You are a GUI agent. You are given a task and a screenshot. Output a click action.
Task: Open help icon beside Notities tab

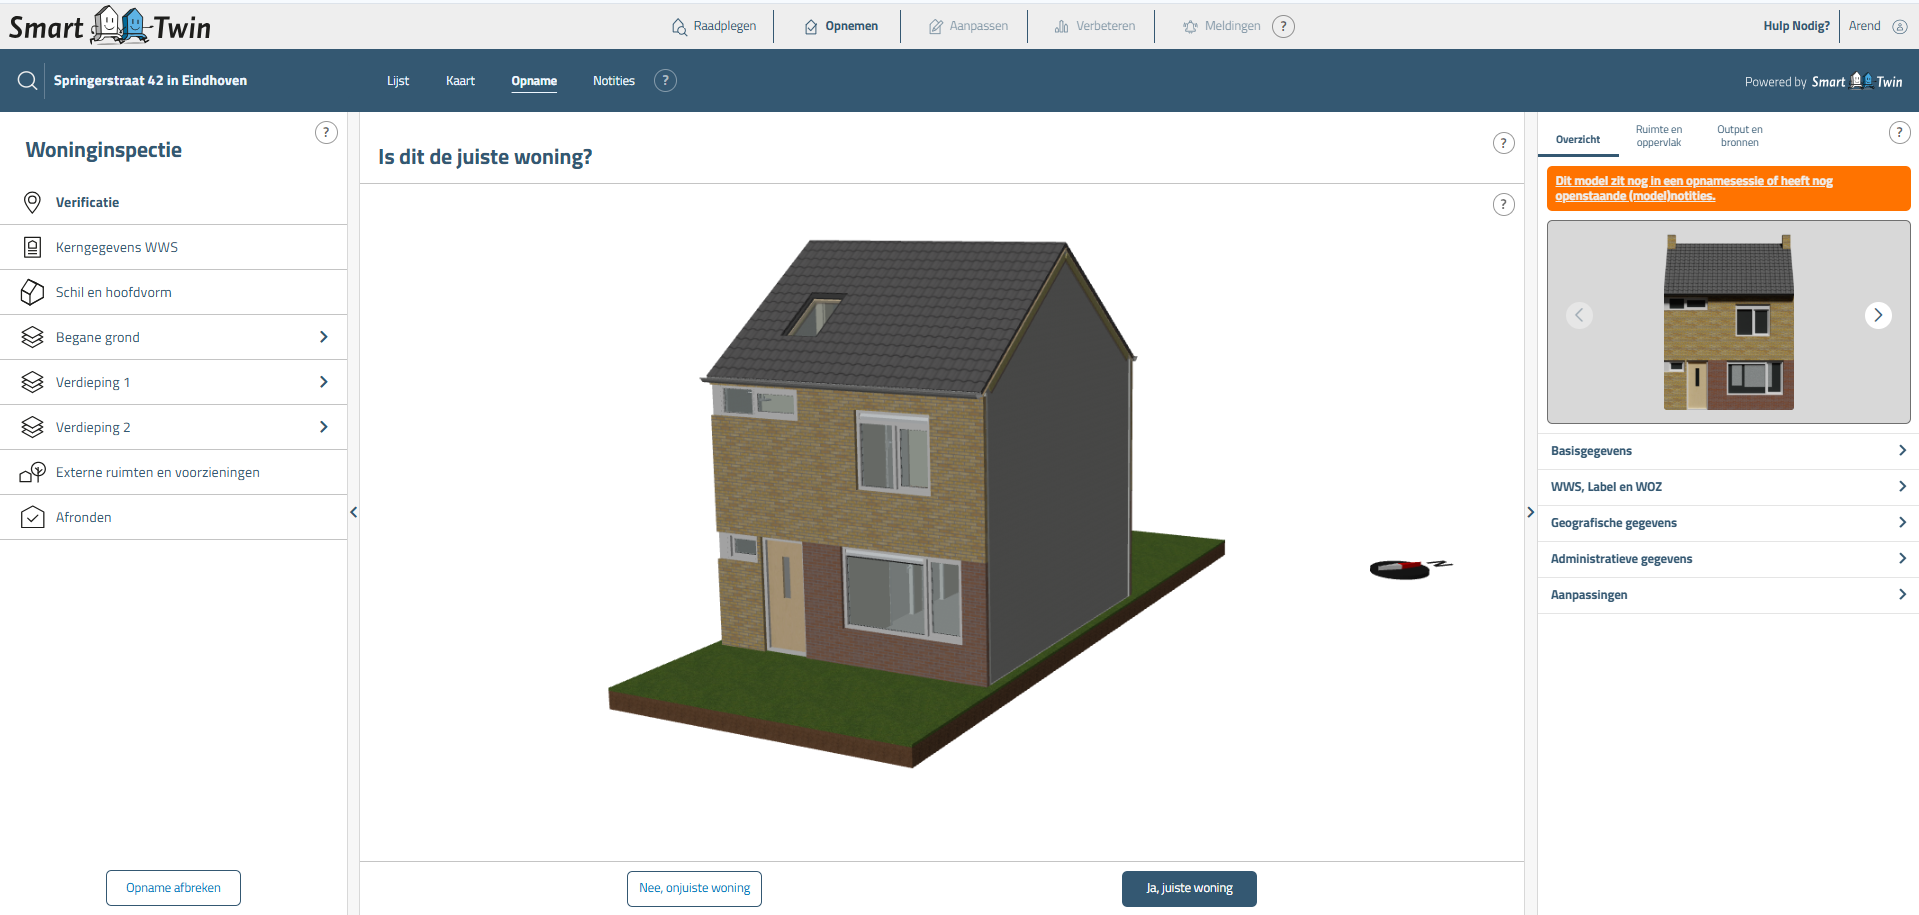665,81
